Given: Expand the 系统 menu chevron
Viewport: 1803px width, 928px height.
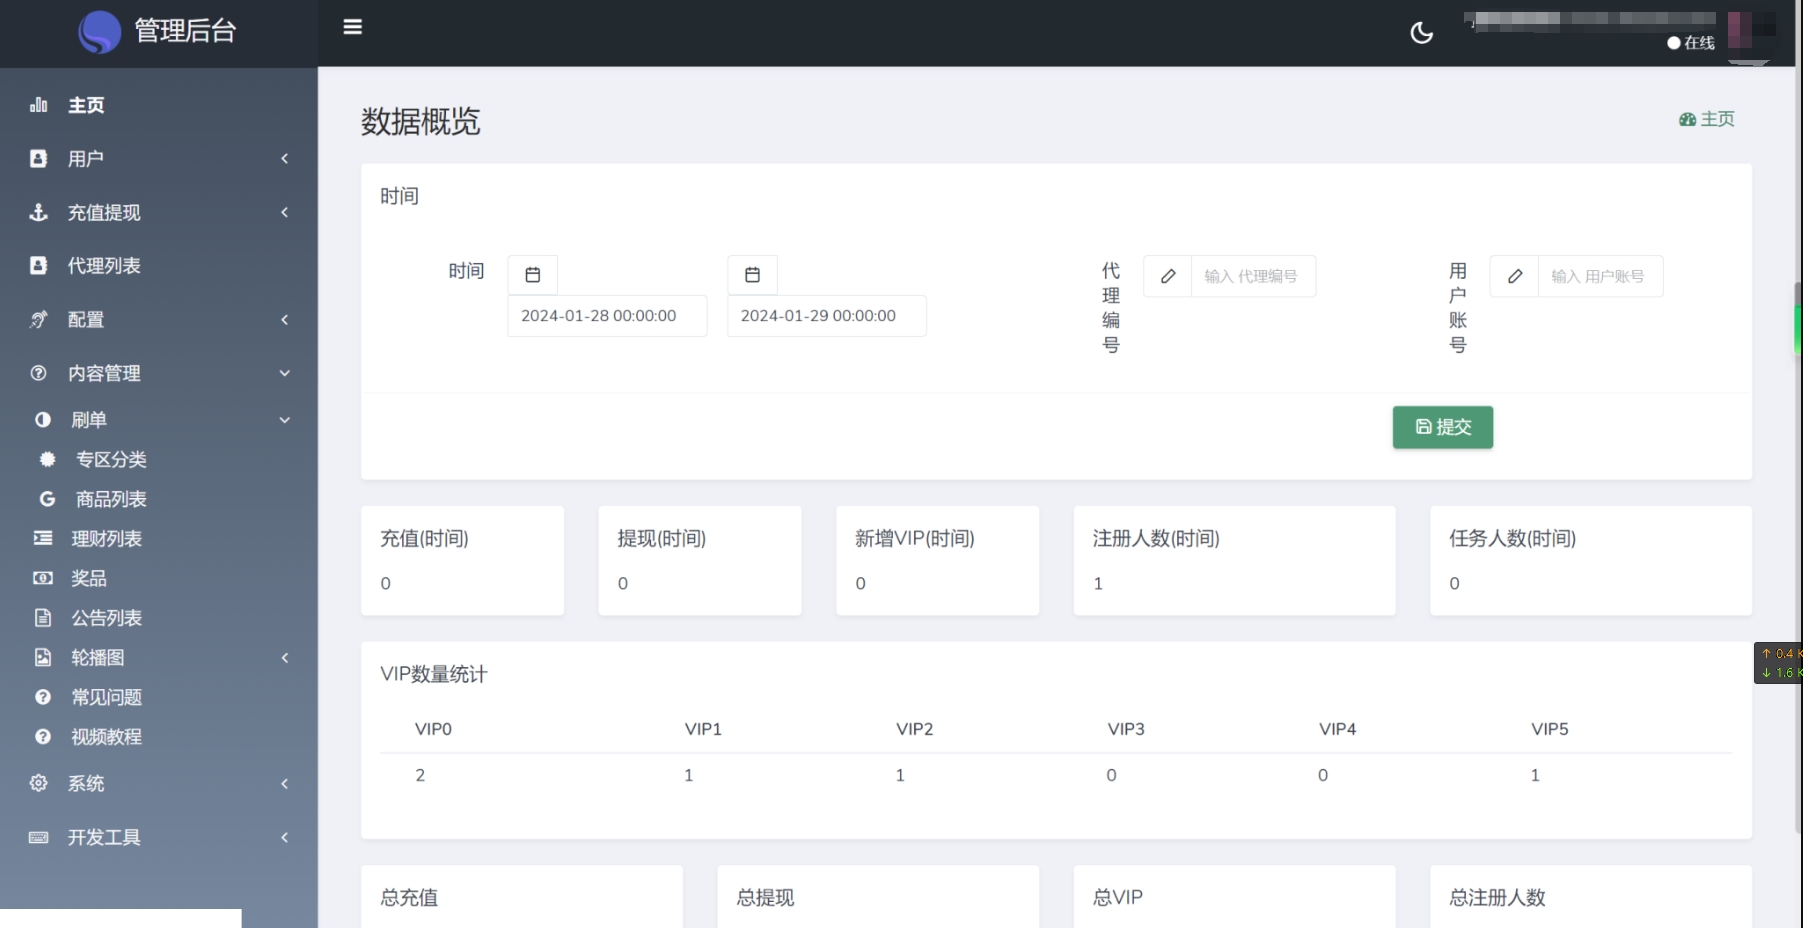Looking at the screenshot, I should (x=284, y=783).
